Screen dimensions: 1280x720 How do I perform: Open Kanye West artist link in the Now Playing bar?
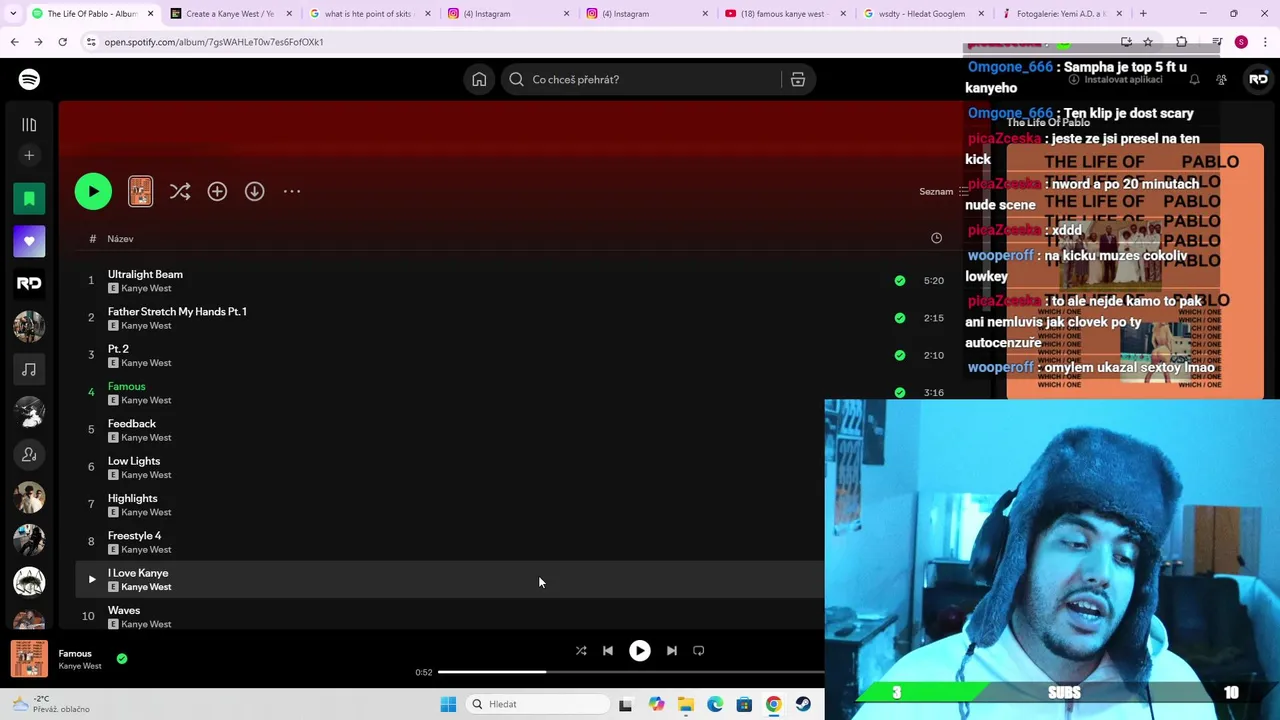[x=80, y=666]
